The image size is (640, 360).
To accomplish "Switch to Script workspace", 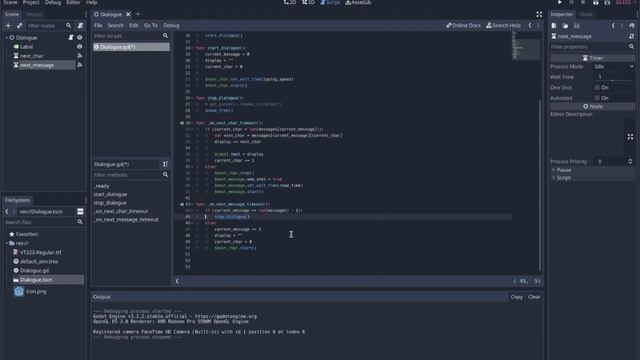I will tap(330, 2).
